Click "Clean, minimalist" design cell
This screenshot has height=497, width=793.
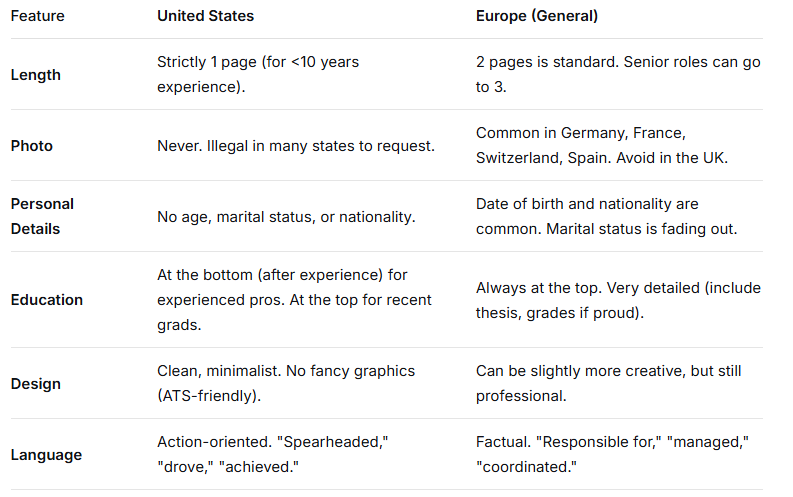click(x=285, y=383)
